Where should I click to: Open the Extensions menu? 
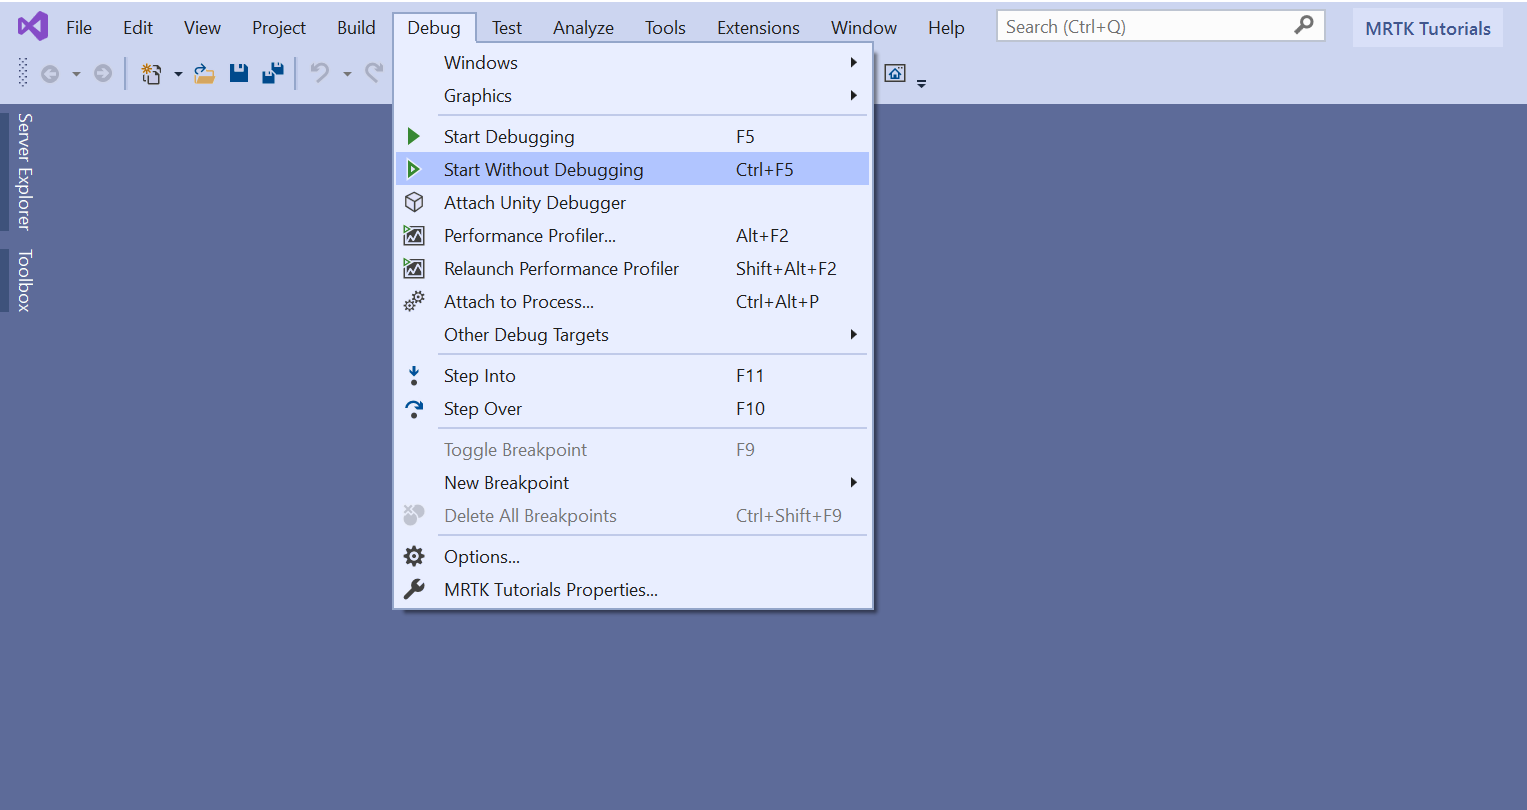[758, 28]
